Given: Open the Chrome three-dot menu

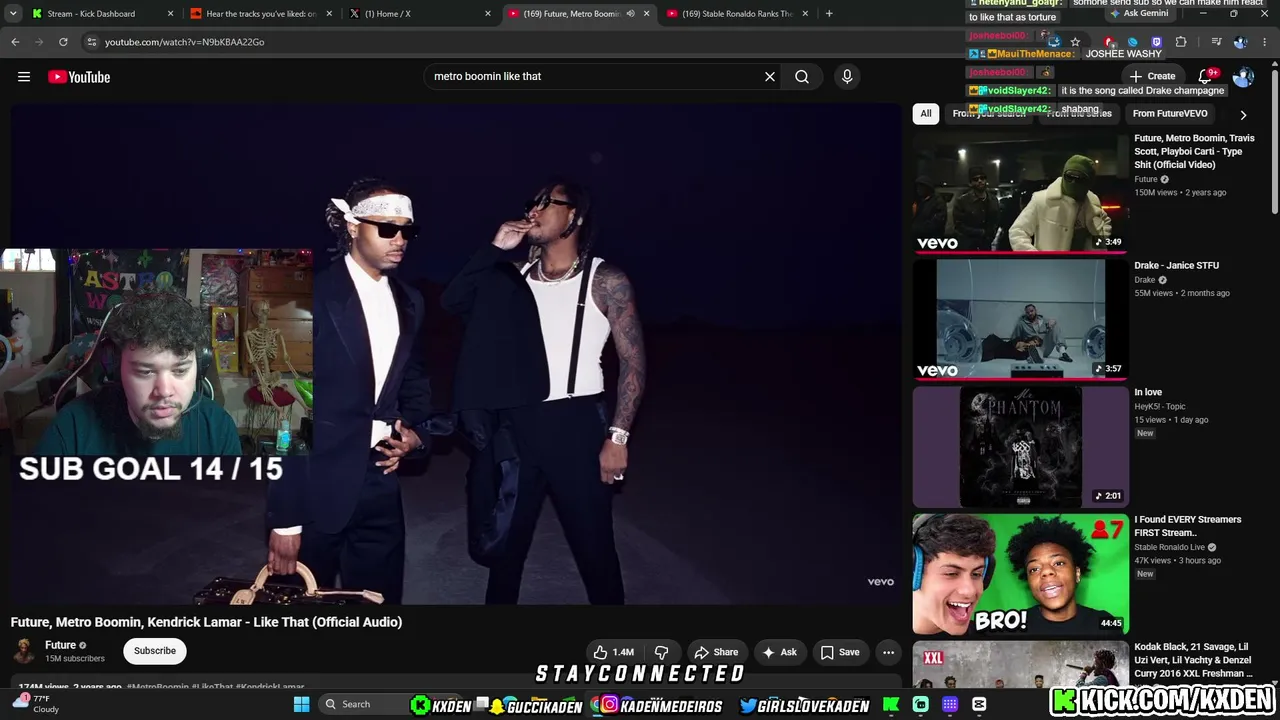Looking at the screenshot, I should [x=1265, y=42].
